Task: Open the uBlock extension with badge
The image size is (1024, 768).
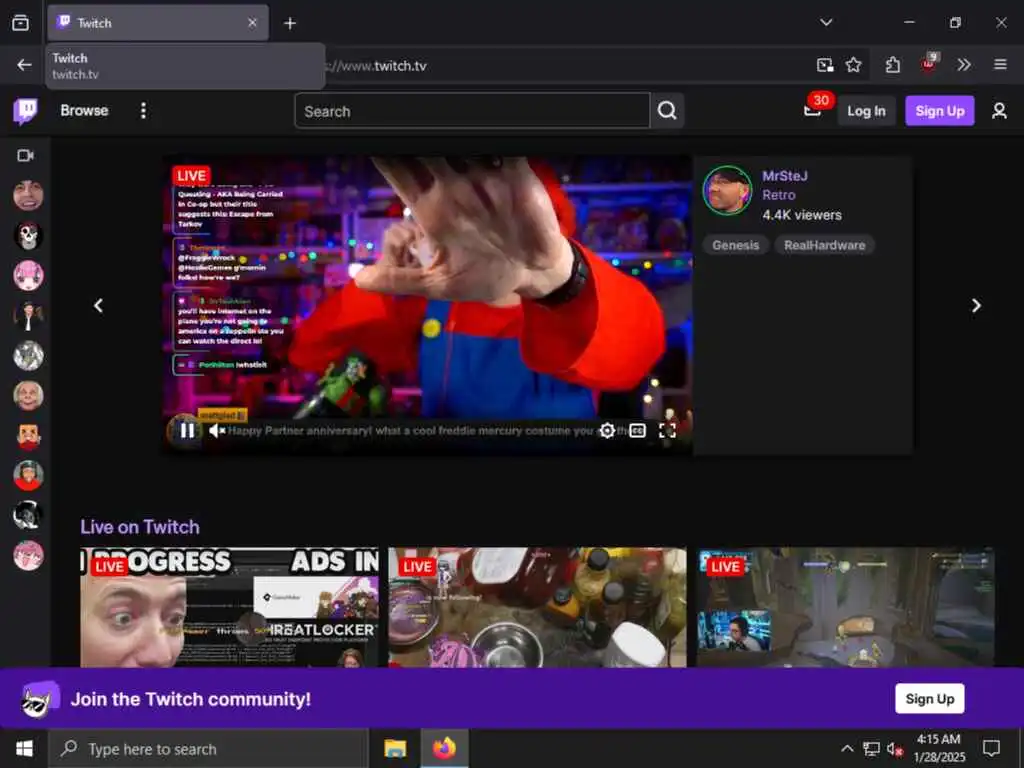Action: (x=929, y=64)
